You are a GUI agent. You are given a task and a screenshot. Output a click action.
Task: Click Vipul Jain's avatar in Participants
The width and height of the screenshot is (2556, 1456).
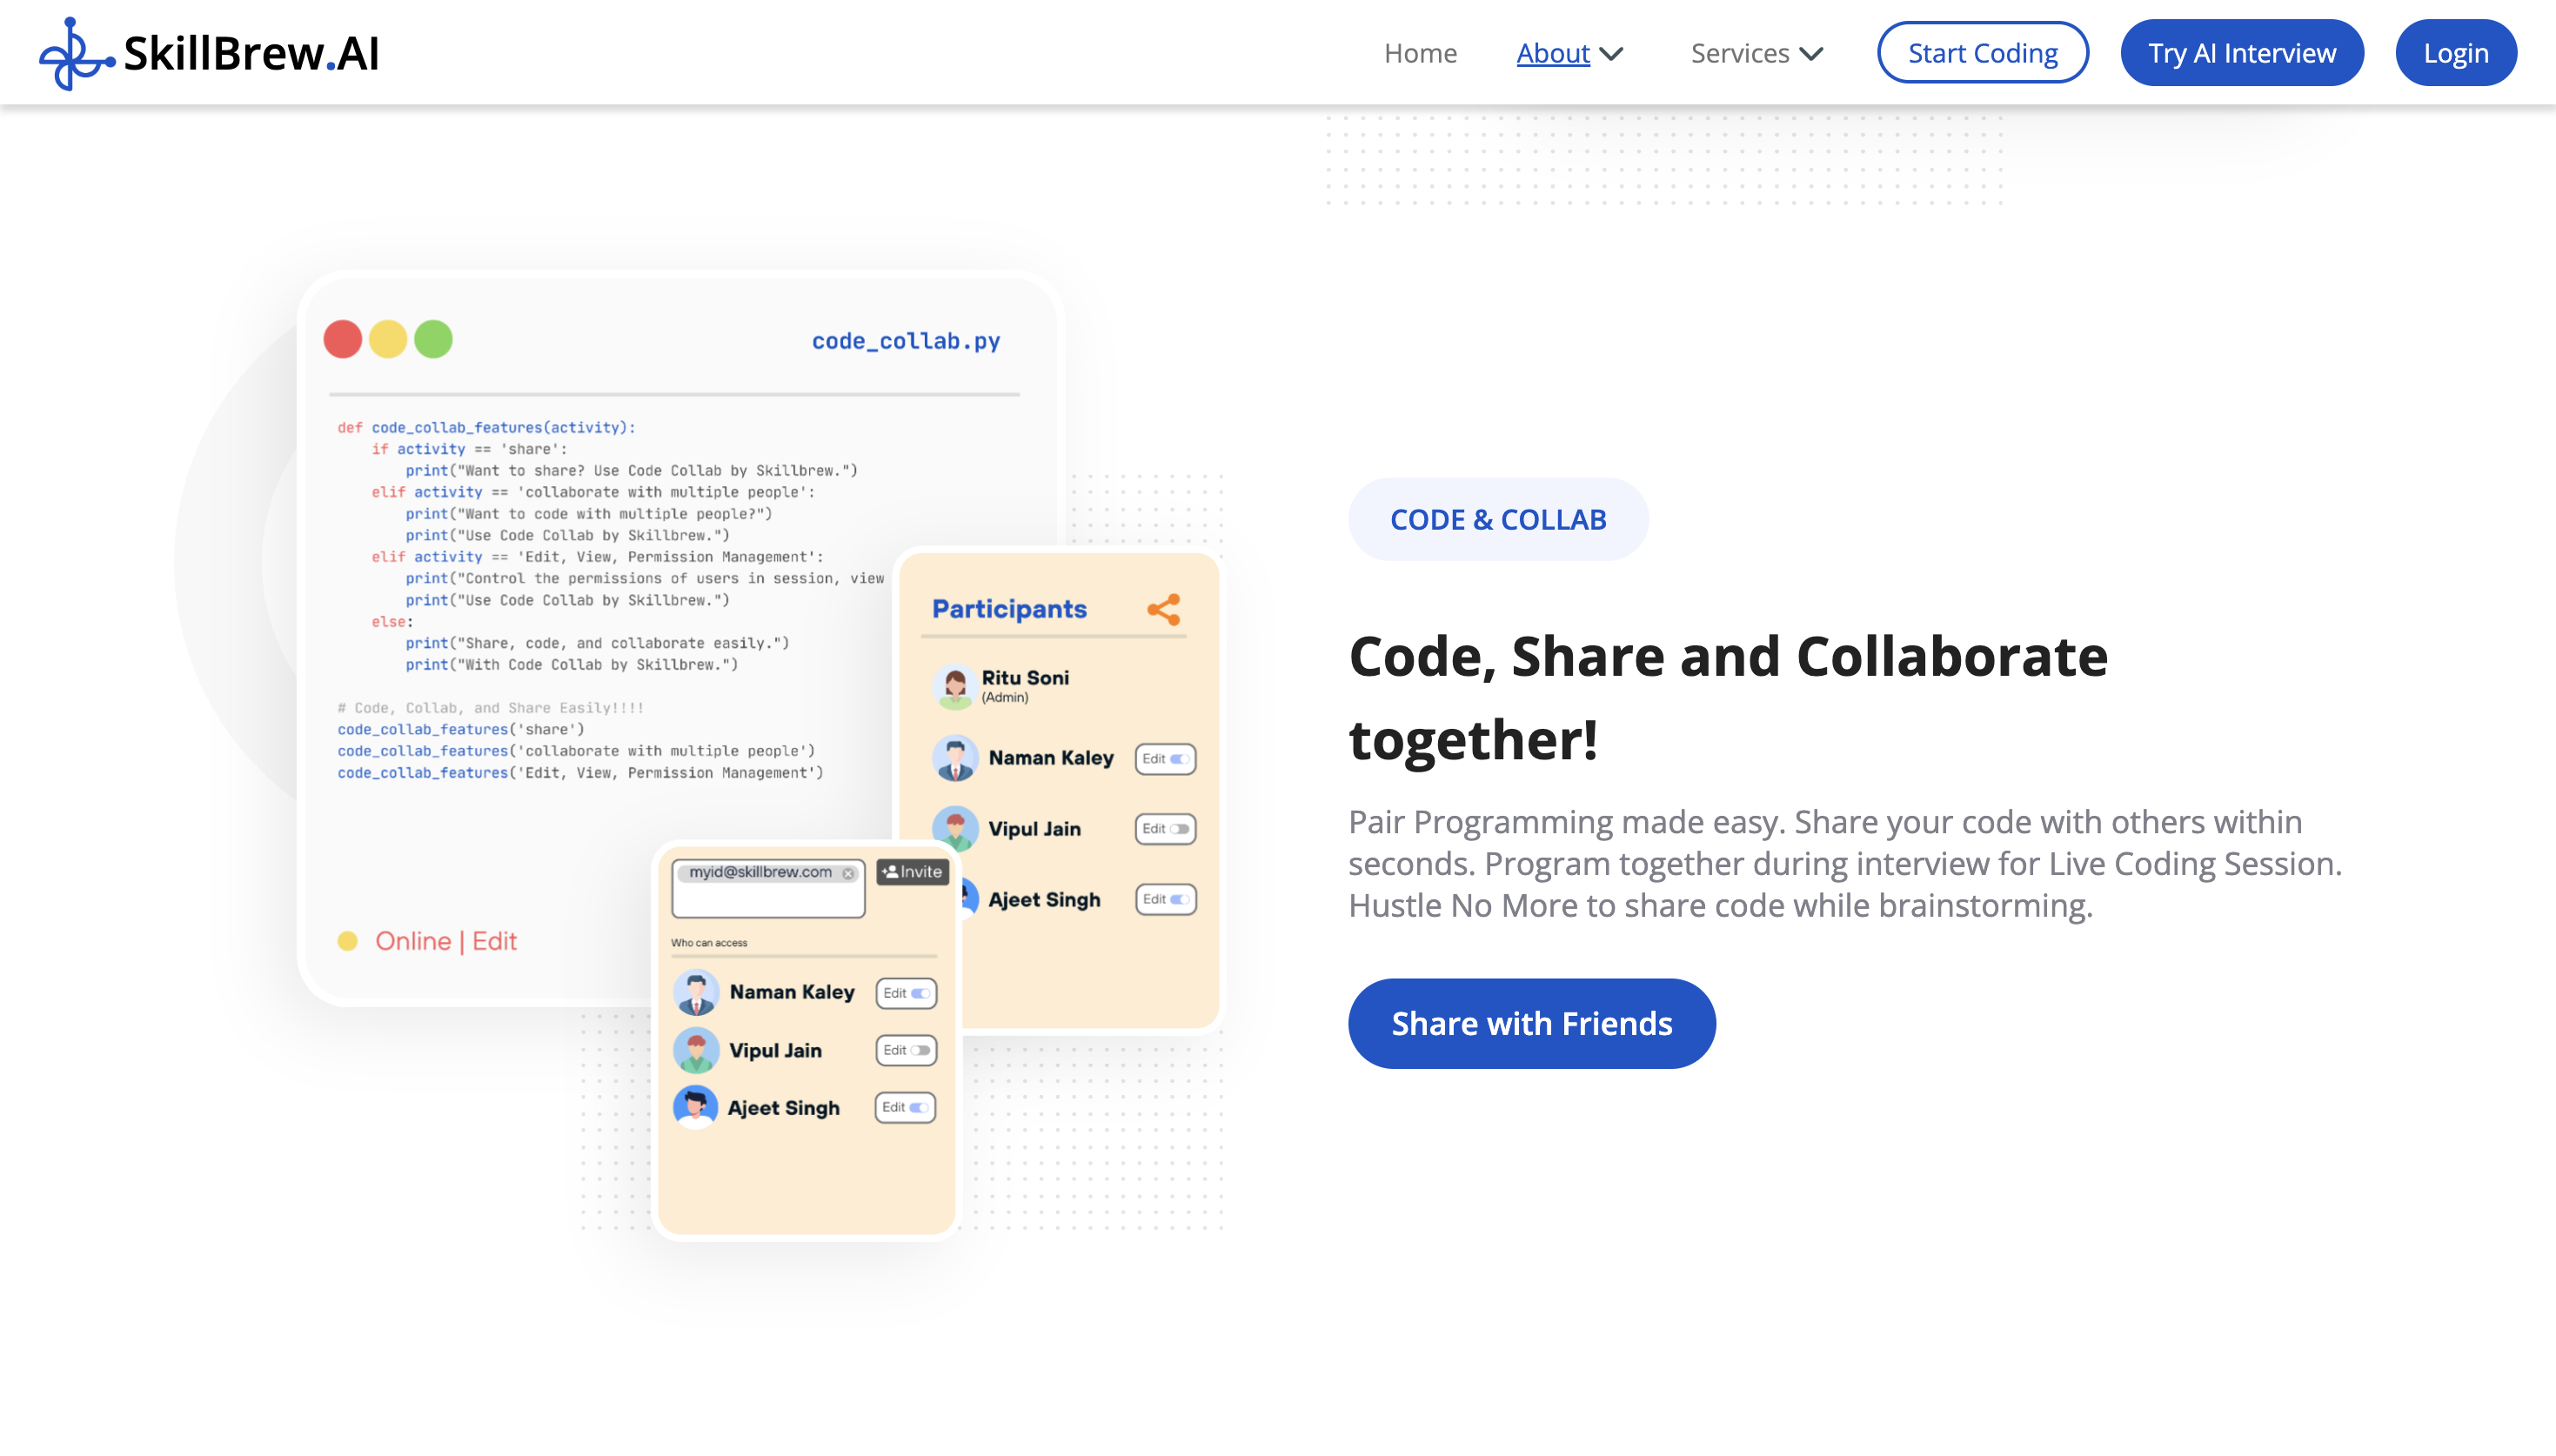954,828
